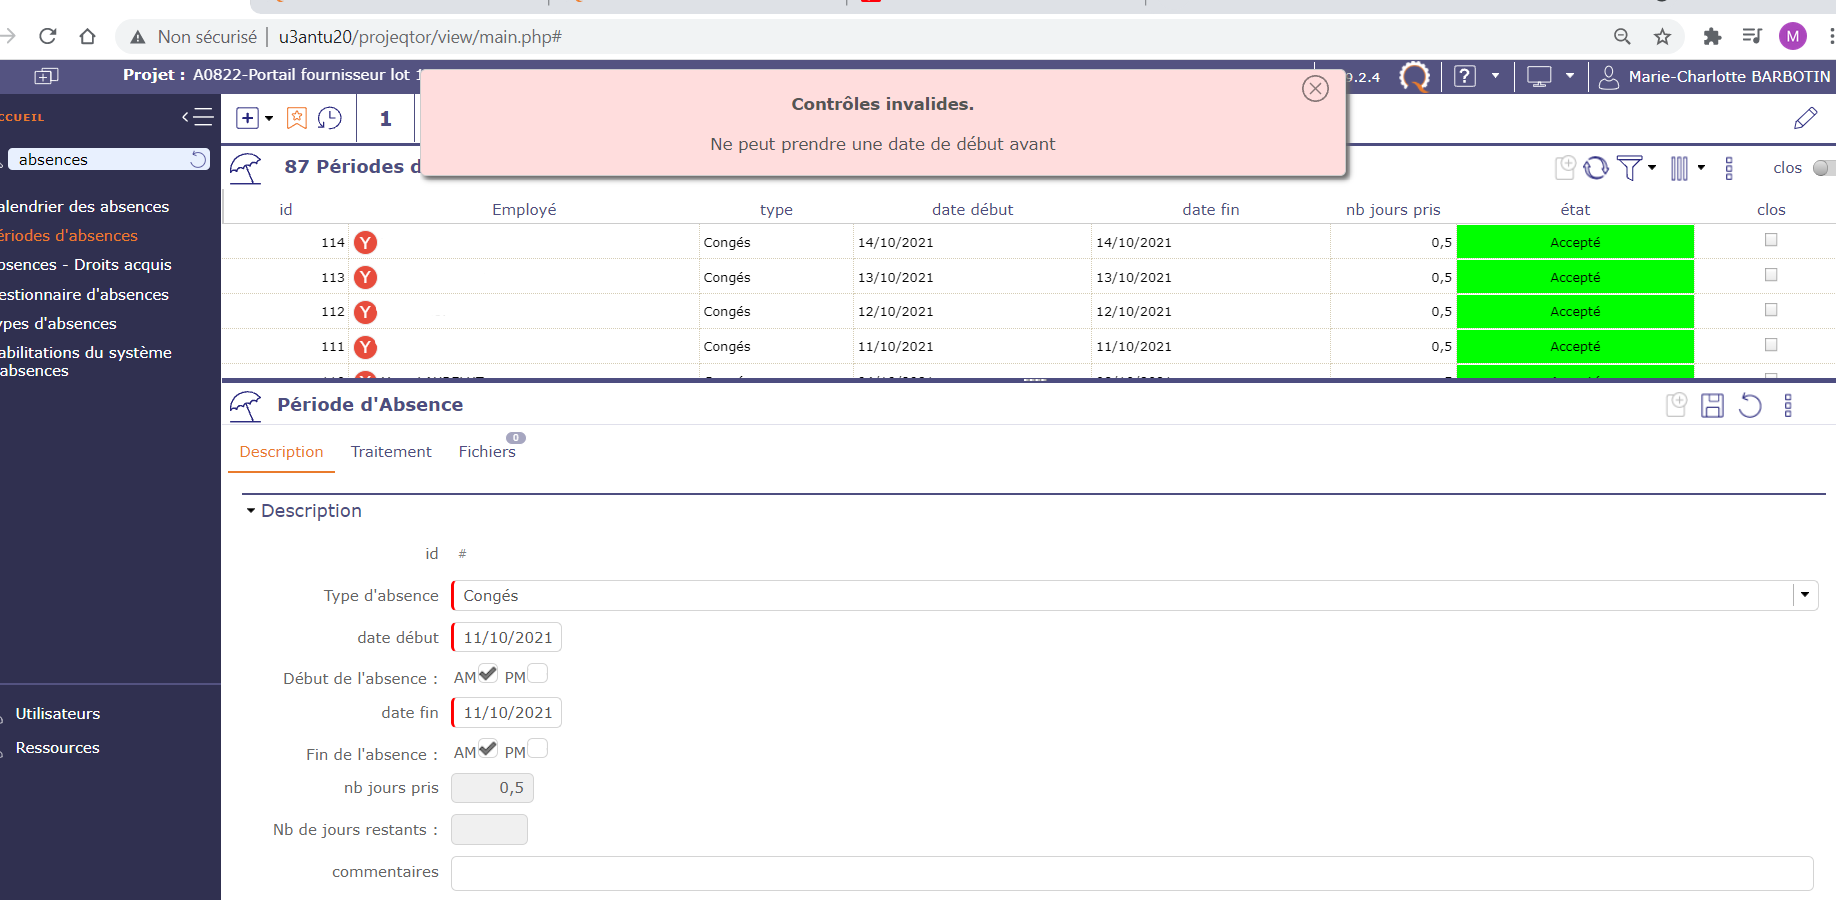Screen dimensions: 1836x900
Task: Uncheck AM box for Fin de l'absence
Action: (488, 749)
